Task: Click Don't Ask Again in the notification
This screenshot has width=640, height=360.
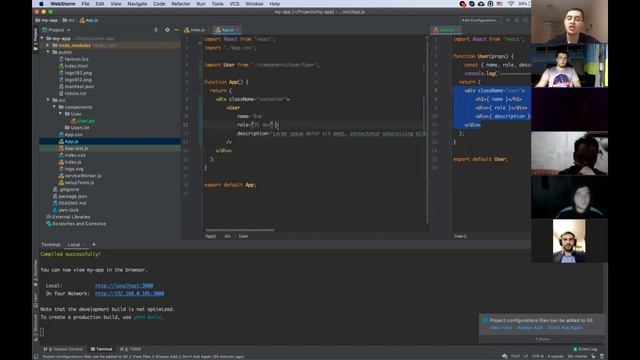Action: 565,328
